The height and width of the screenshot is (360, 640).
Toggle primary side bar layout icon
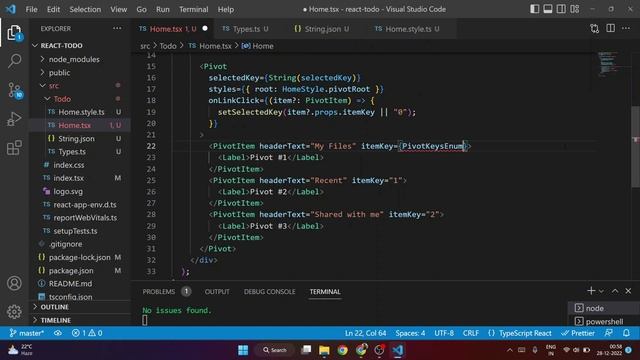coord(534,9)
